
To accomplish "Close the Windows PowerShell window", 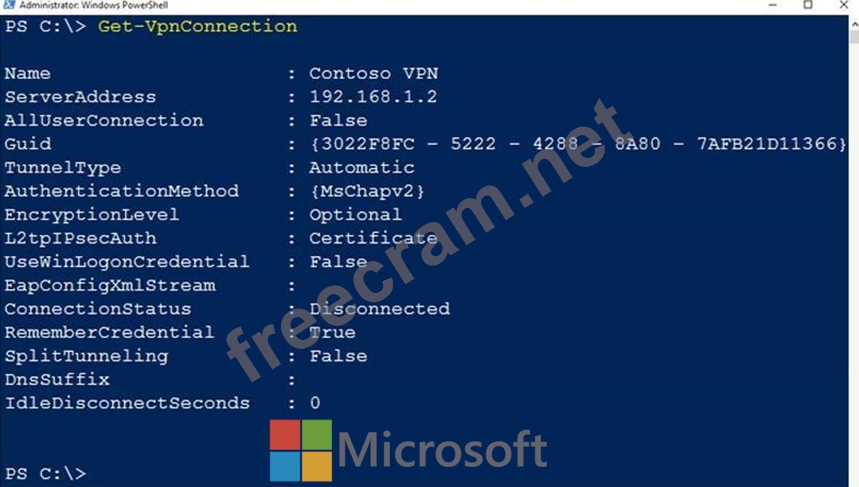I will coord(844,5).
